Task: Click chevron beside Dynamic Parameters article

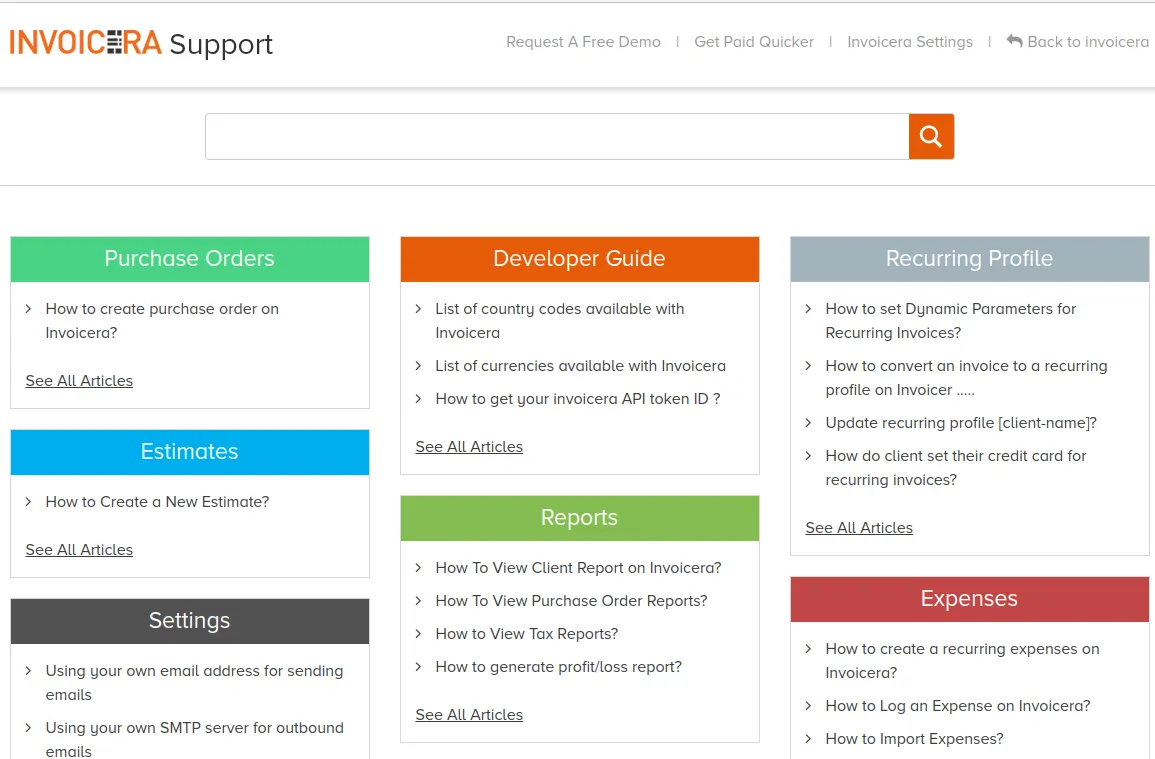Action: pyautogui.click(x=808, y=309)
